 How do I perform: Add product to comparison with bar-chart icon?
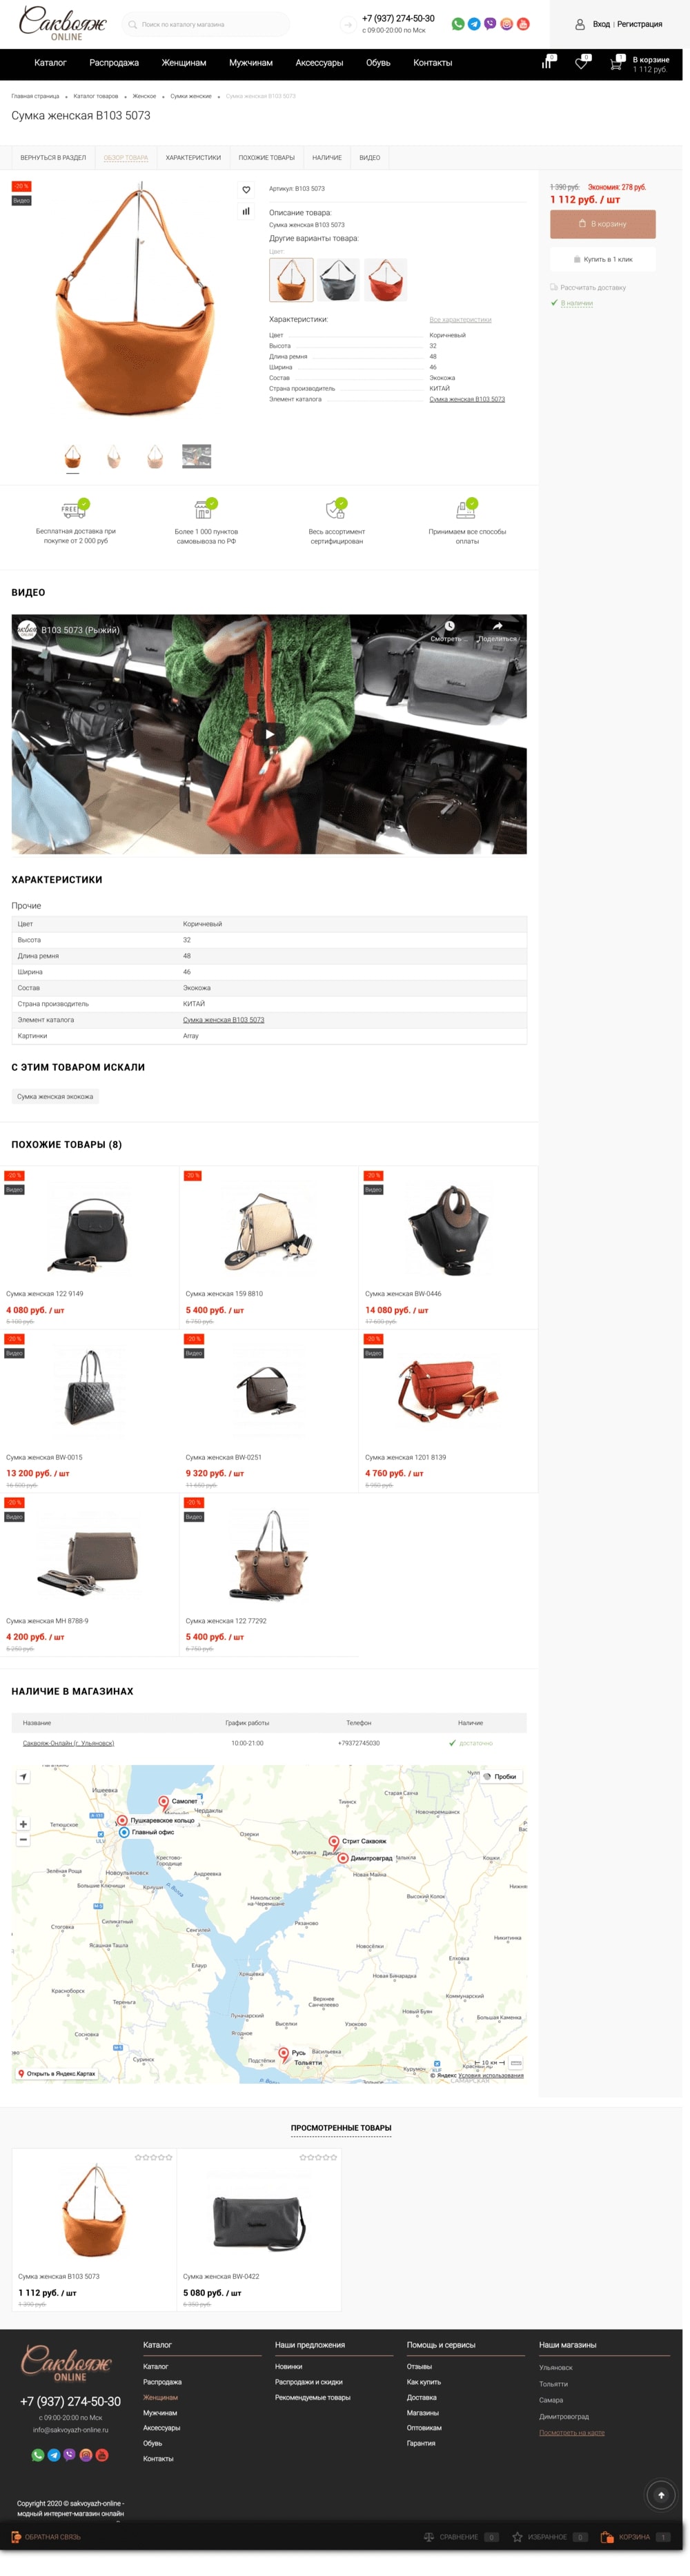pyautogui.click(x=246, y=211)
